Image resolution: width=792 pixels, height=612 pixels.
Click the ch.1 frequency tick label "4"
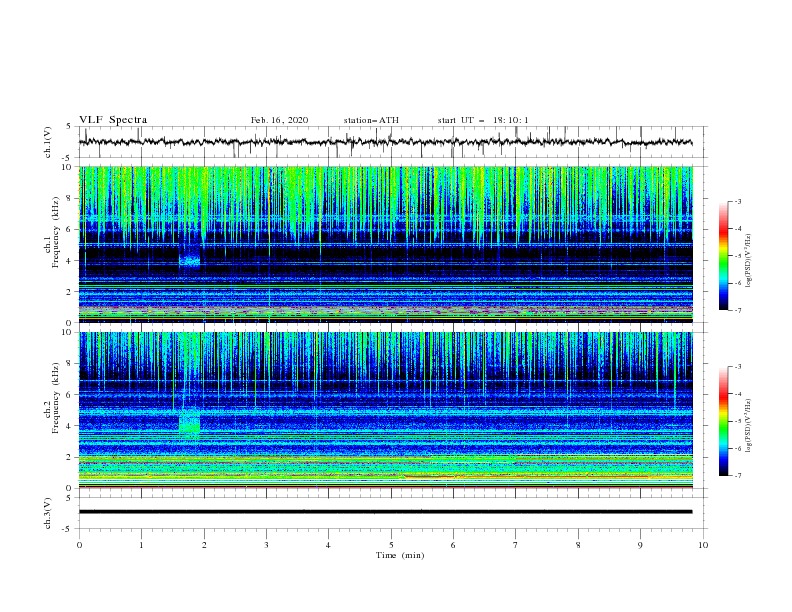70,261
